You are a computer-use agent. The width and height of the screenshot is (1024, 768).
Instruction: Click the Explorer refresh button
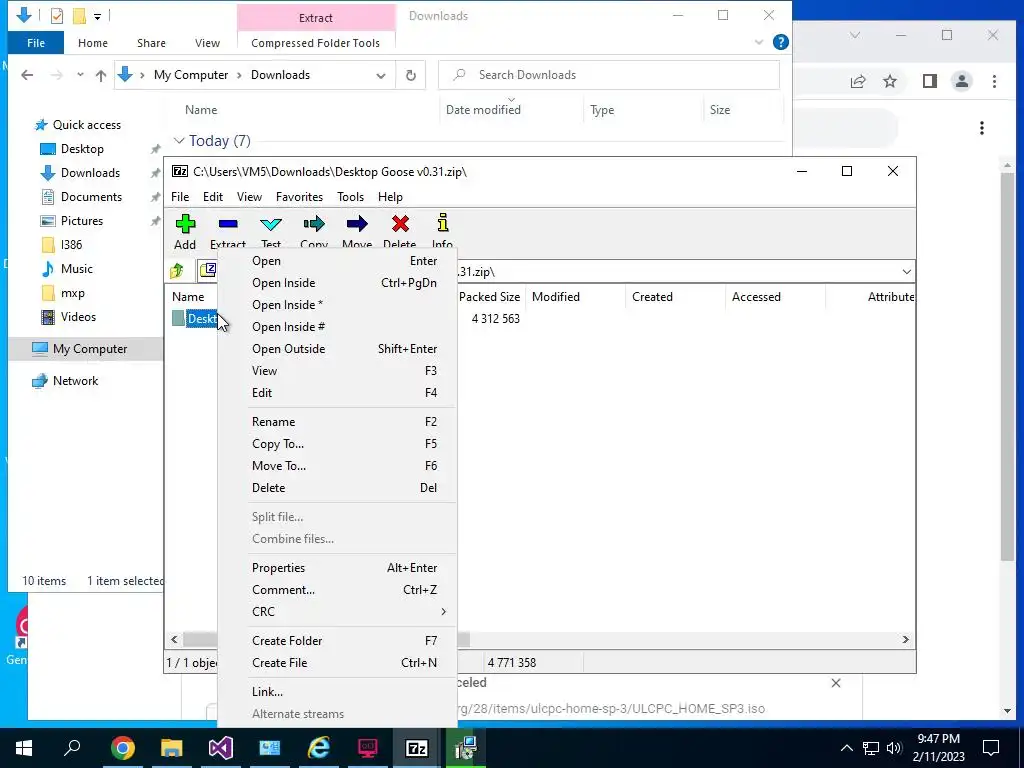click(x=411, y=75)
